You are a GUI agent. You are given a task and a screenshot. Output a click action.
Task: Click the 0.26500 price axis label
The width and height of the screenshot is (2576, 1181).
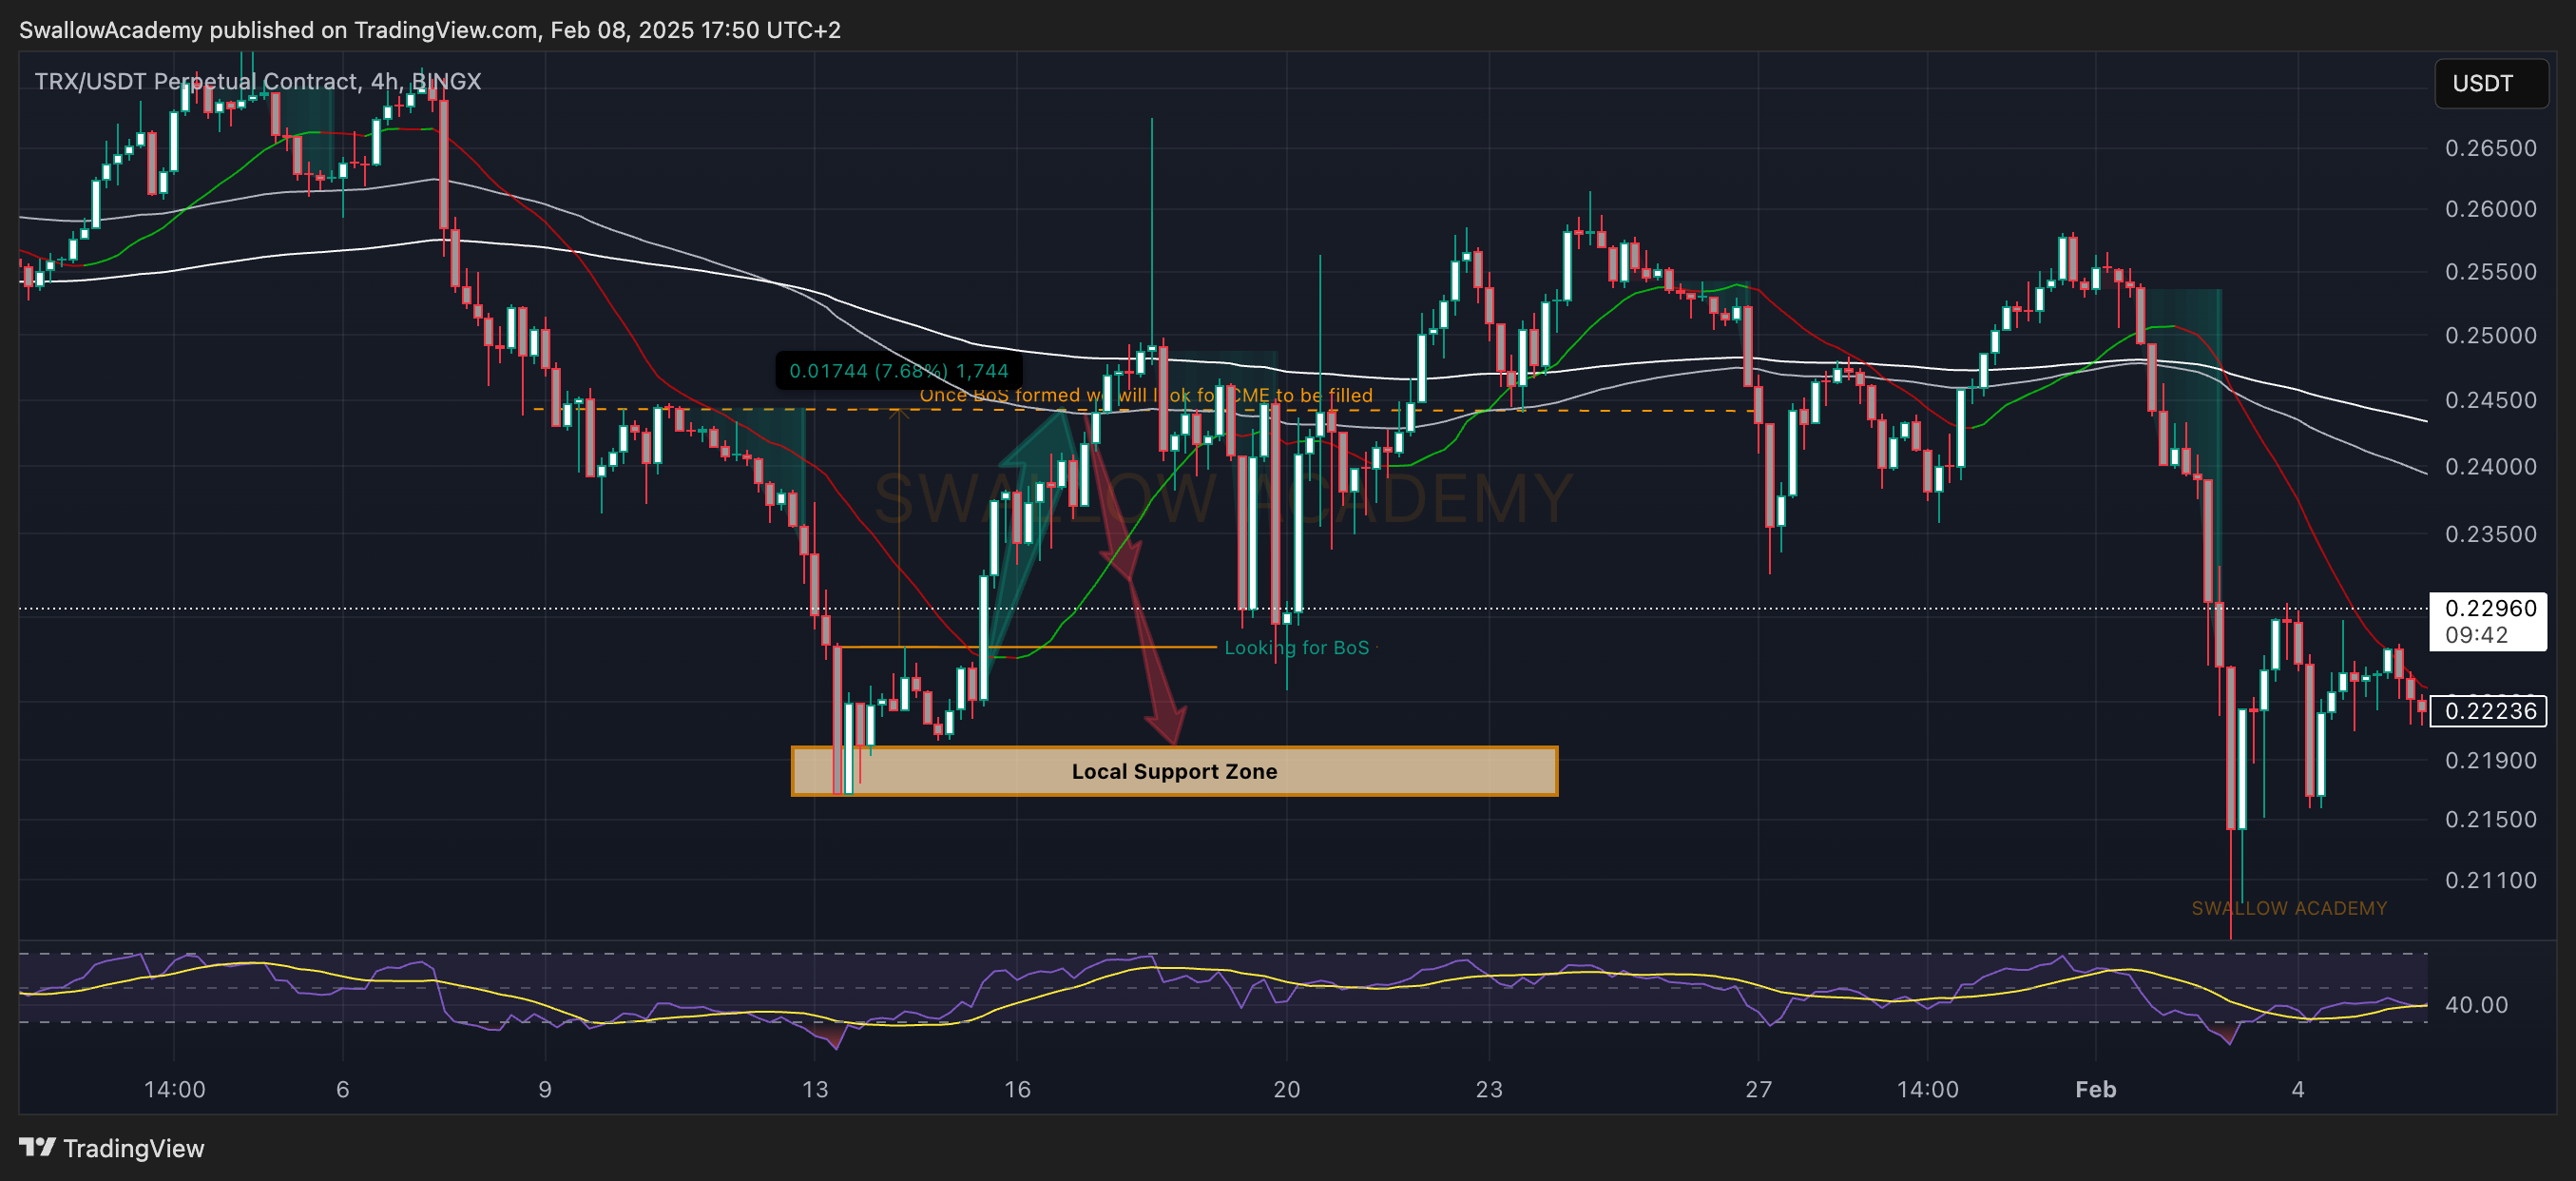click(x=2490, y=148)
